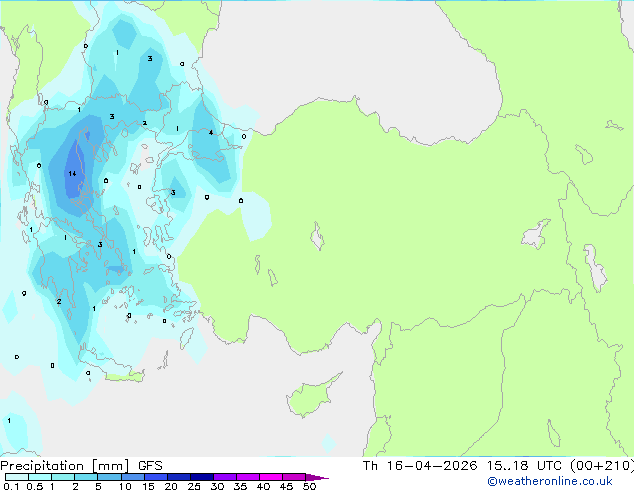The width and height of the screenshot is (634, 490).
Task: Pick the 35–40 mm purple legend swatch
Action: (x=248, y=477)
